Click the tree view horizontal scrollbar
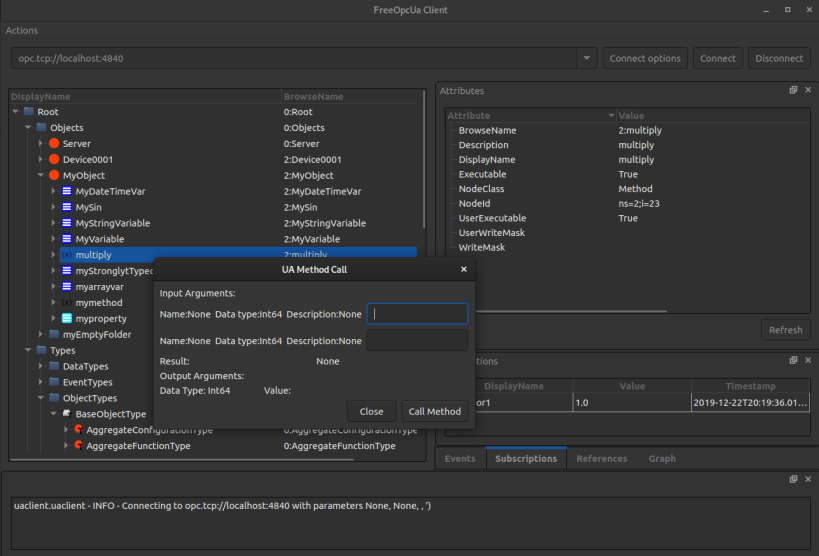The image size is (819, 556). (x=182, y=460)
